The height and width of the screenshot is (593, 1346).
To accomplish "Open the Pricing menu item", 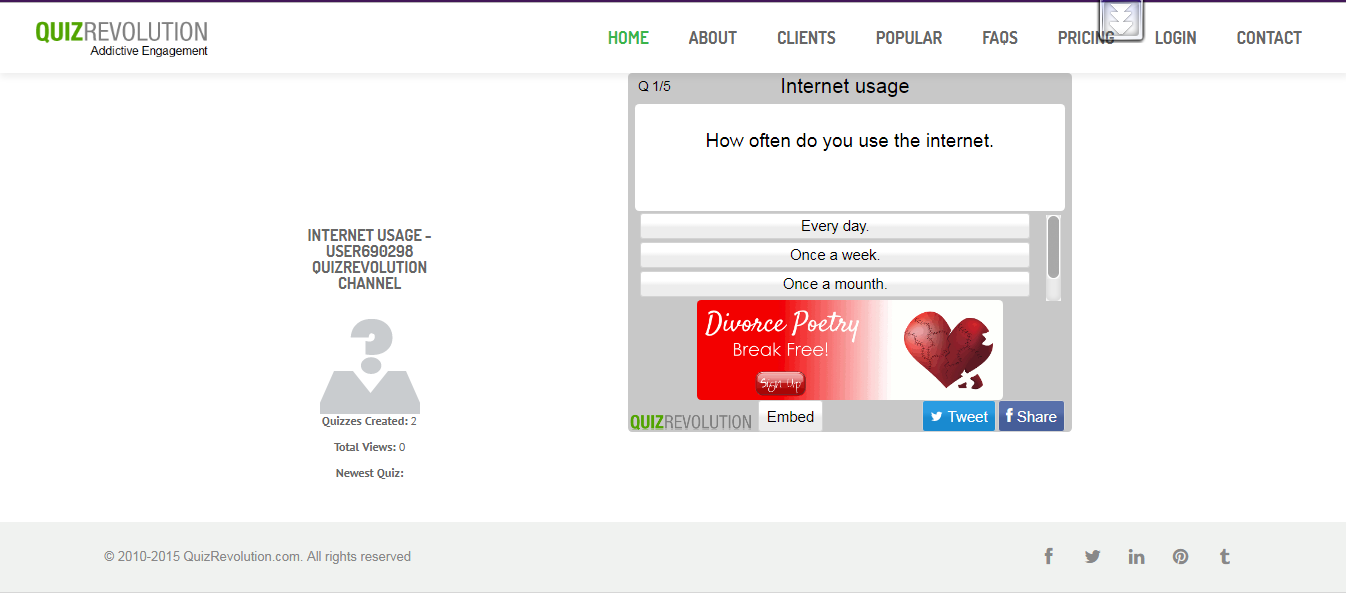I will (x=1086, y=38).
